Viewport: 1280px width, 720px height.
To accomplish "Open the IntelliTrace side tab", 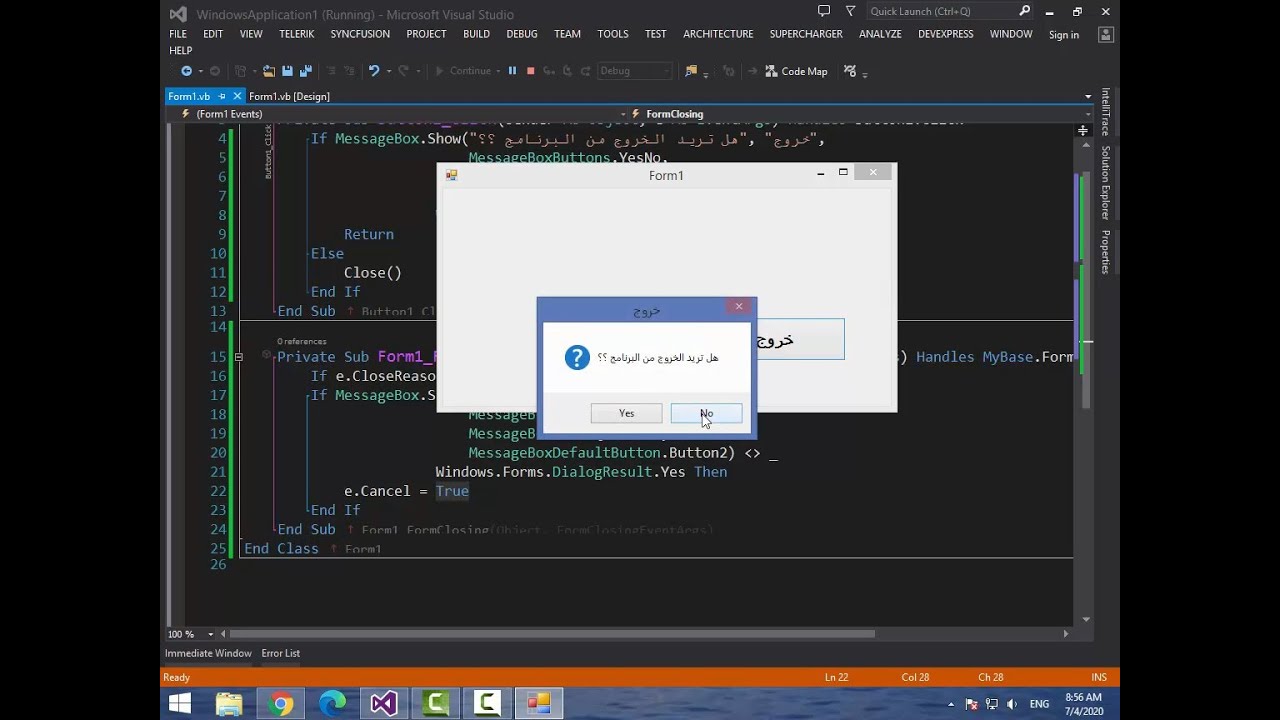I will 1105,111.
